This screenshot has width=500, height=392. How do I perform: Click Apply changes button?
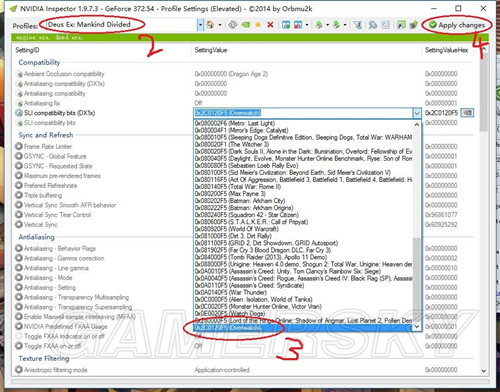(457, 25)
